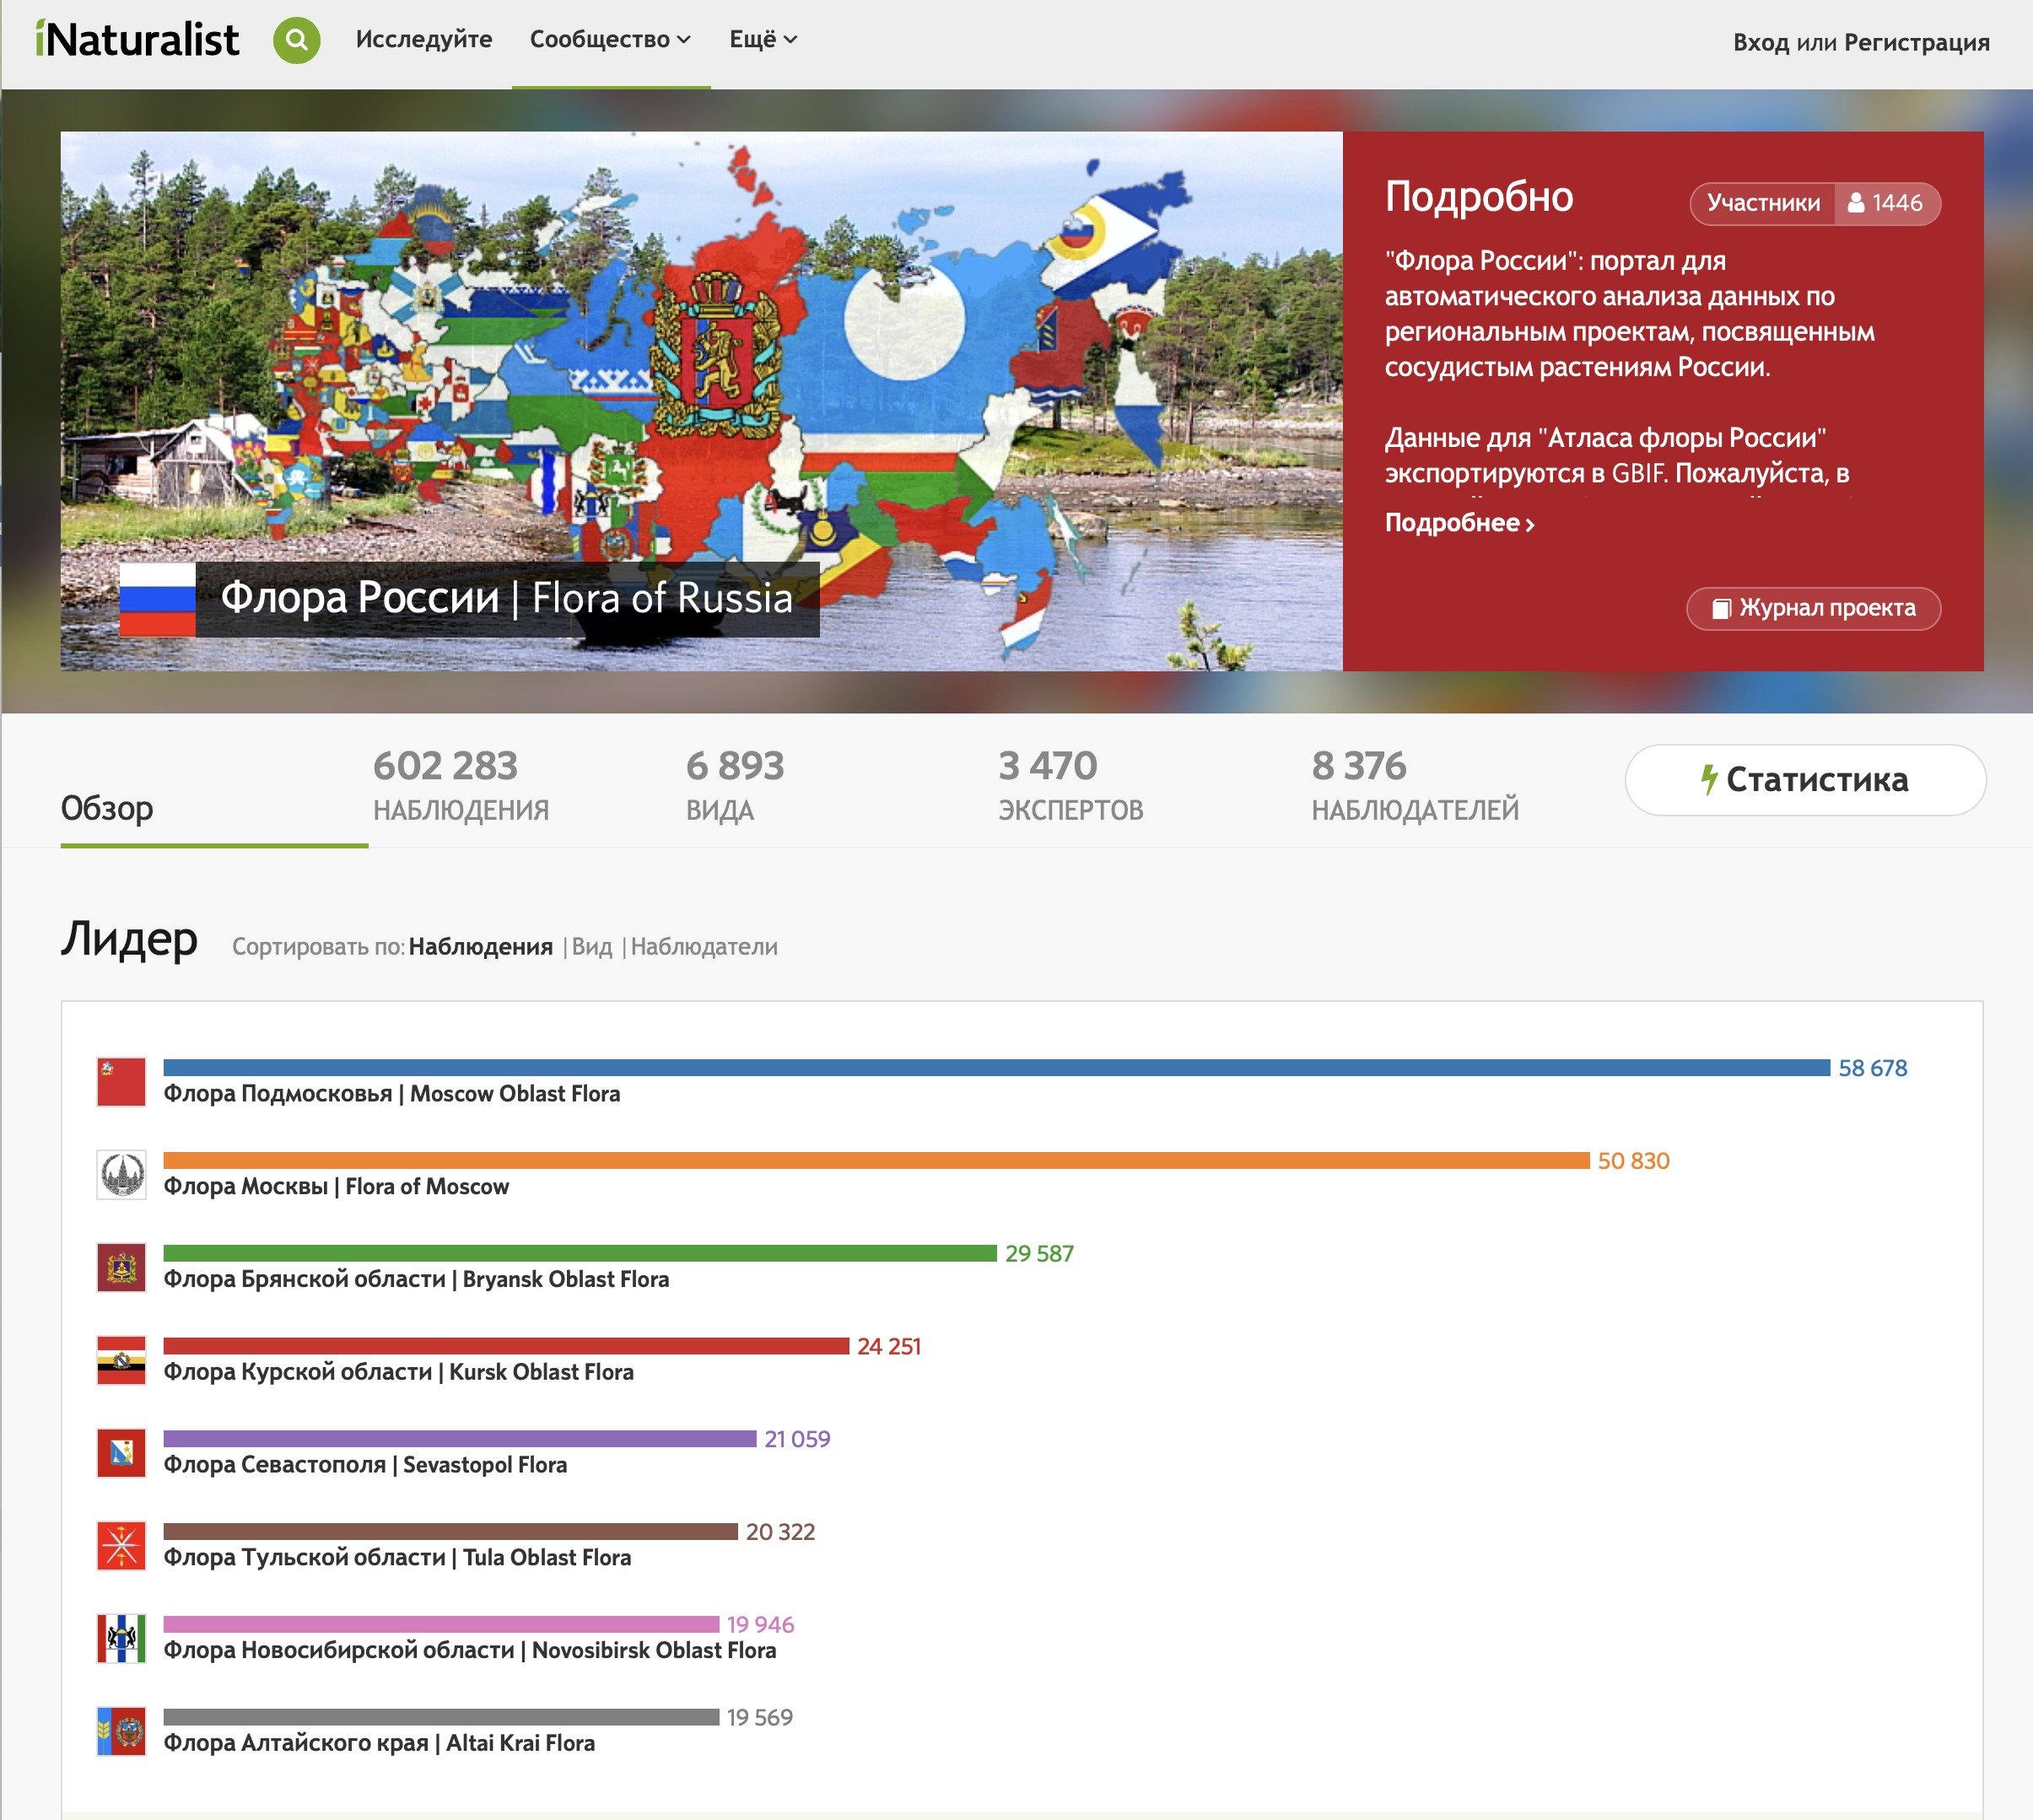This screenshot has width=2033, height=1820.
Task: Expand the Сообщество dropdown menu
Action: (610, 39)
